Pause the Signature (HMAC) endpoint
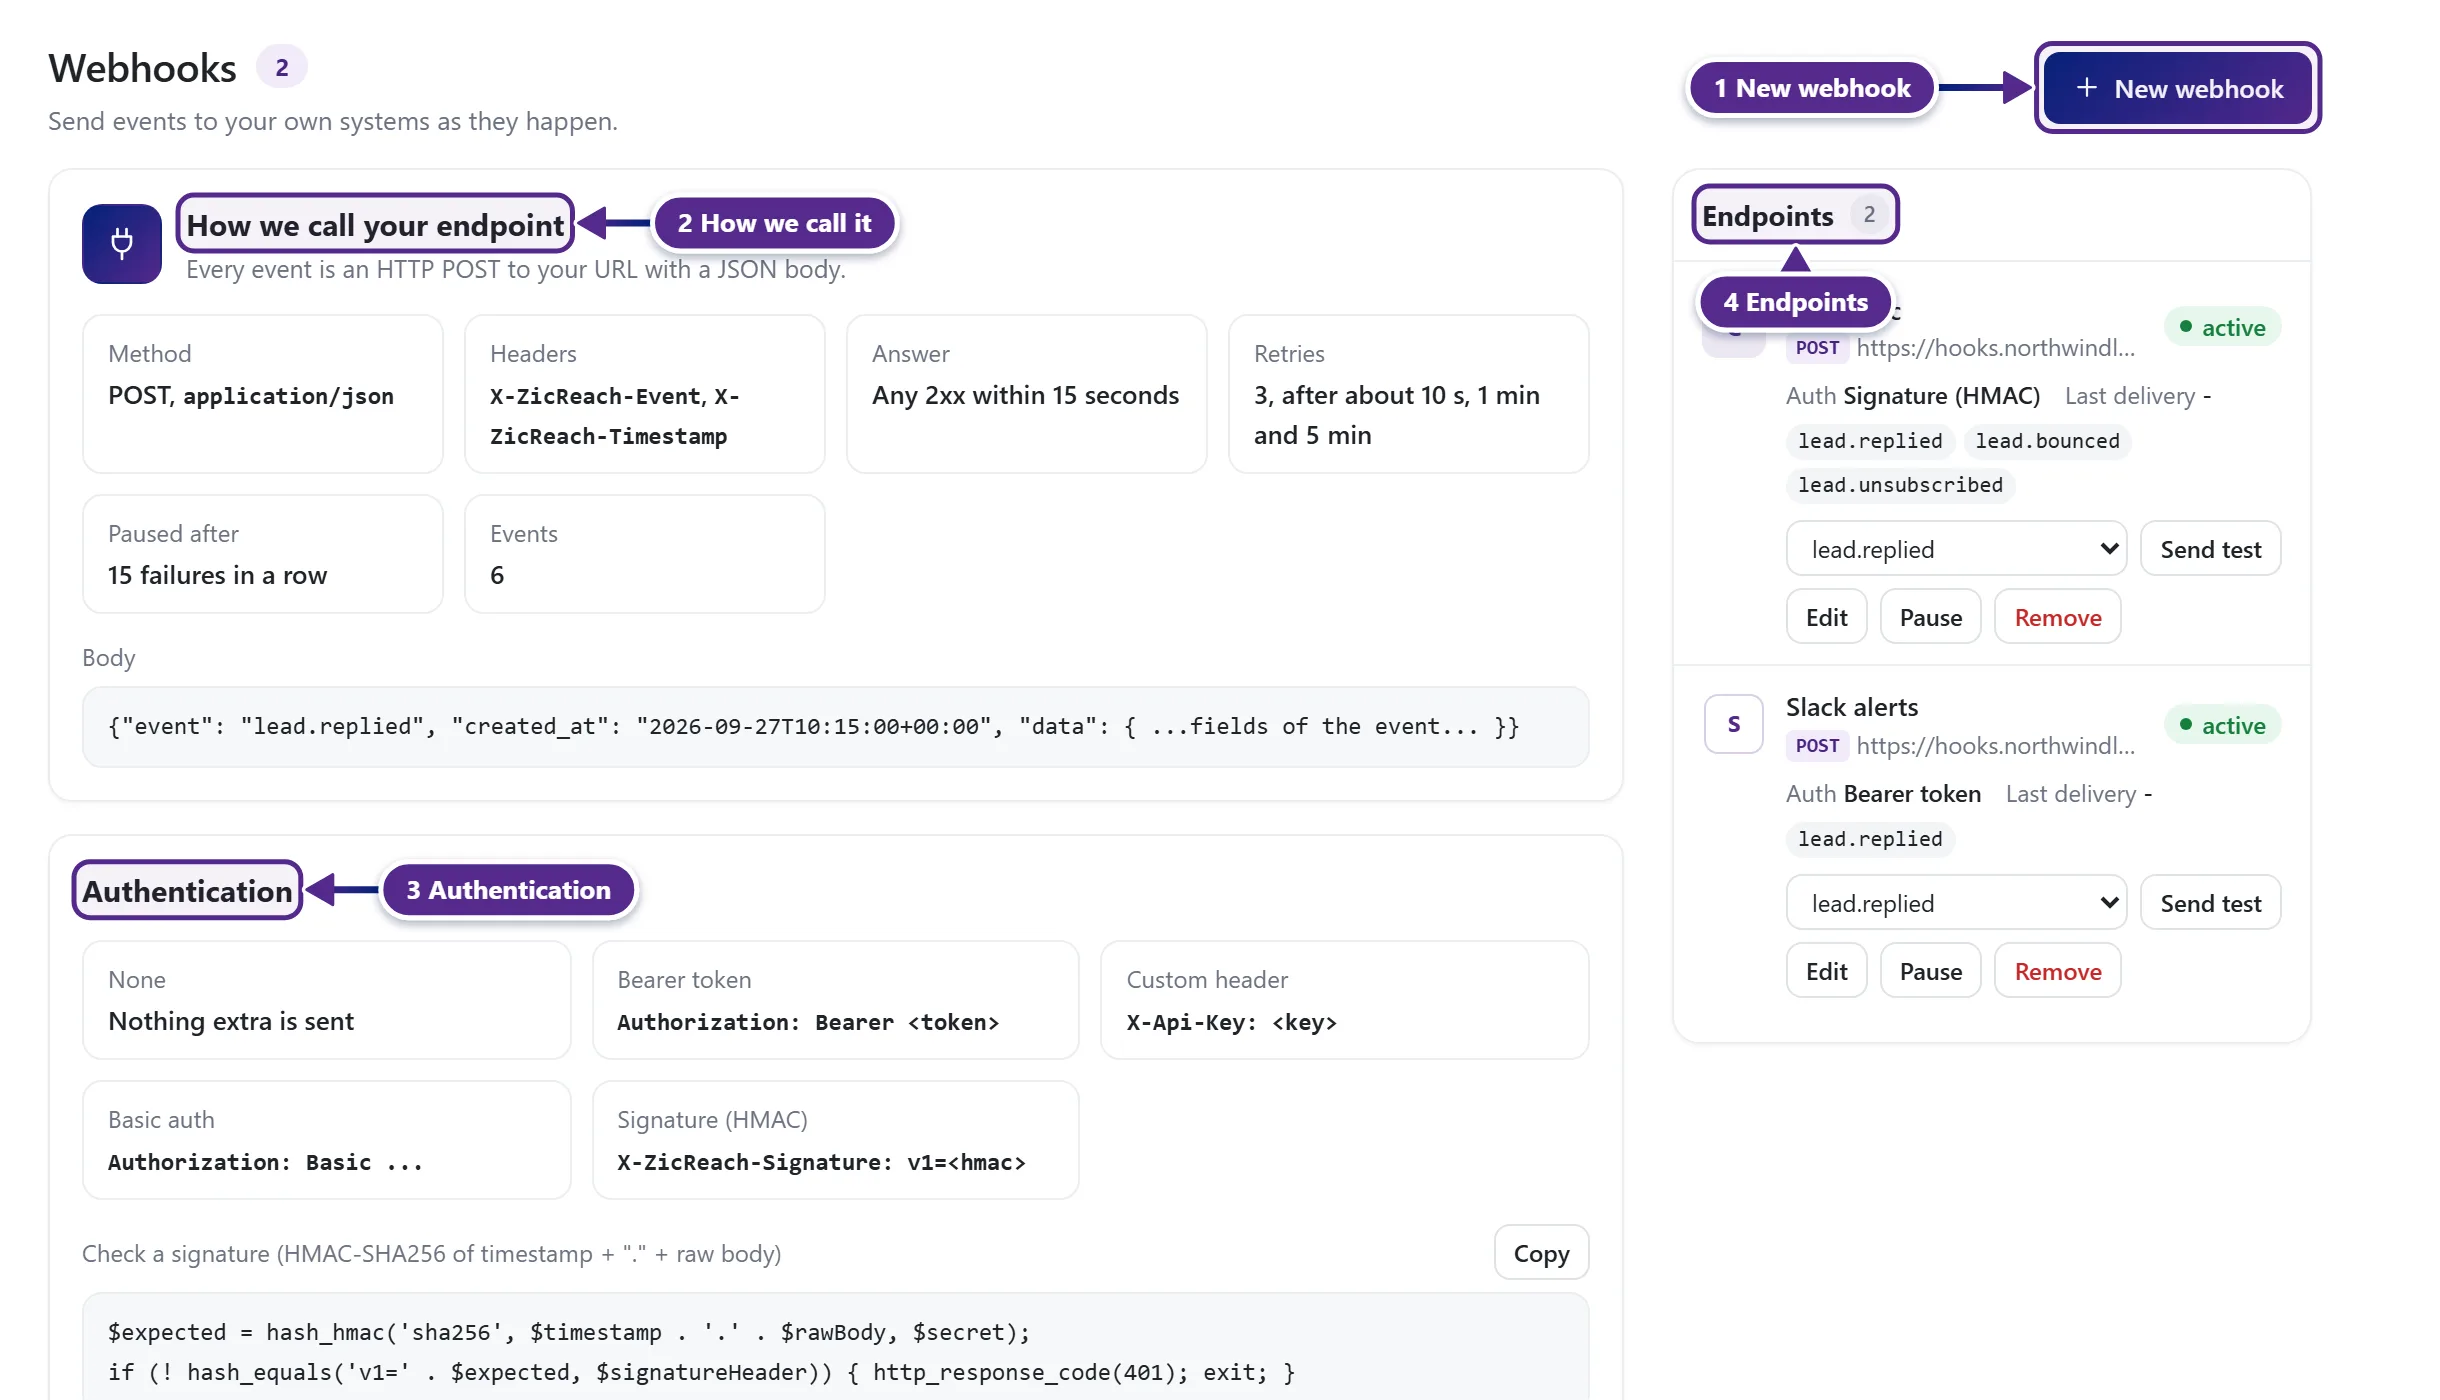 1930,617
